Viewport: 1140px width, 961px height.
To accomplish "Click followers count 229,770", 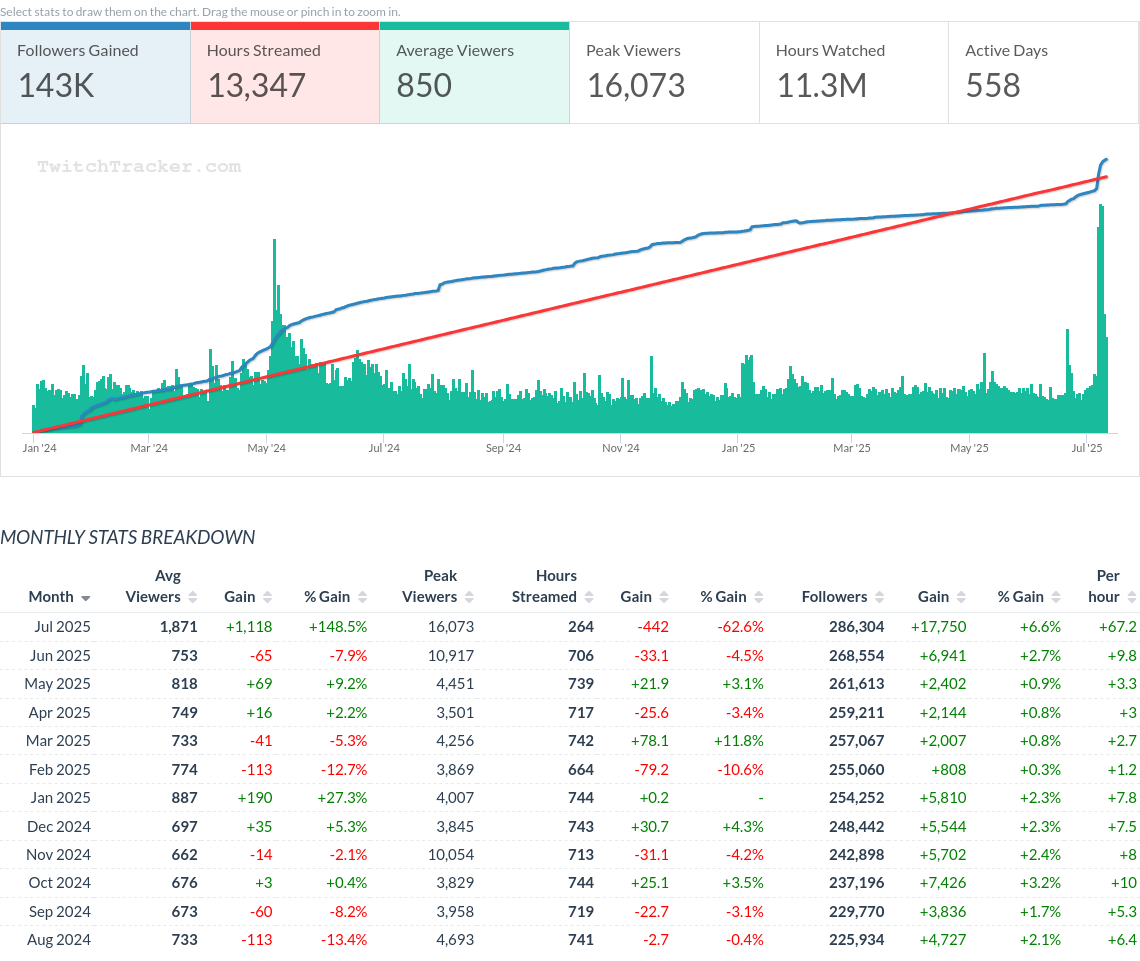I will tap(856, 912).
